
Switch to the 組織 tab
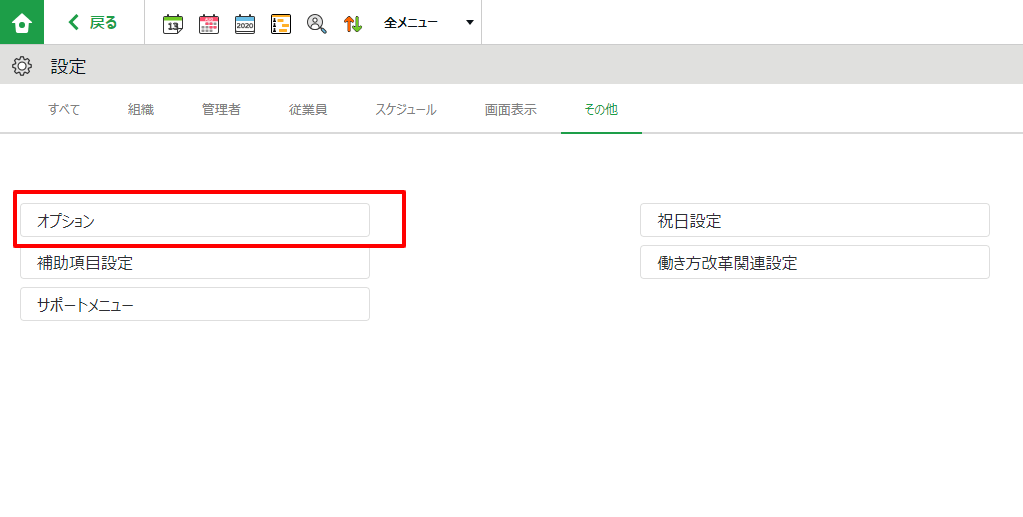pos(141,110)
